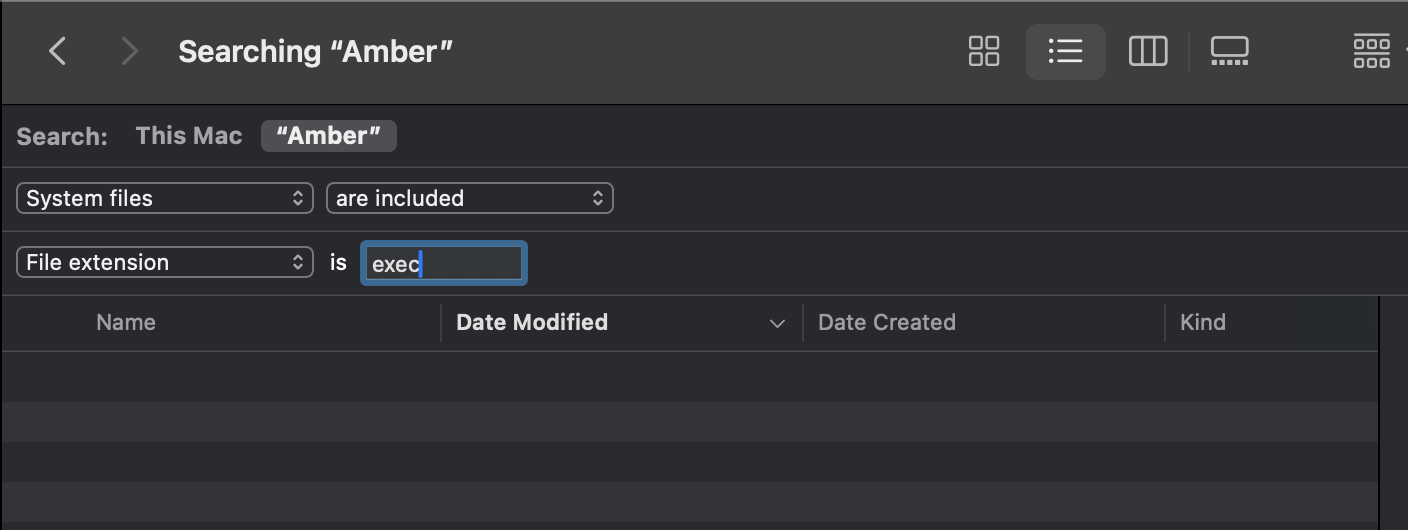Sort by Date Modified column header
The width and height of the screenshot is (1408, 530).
[532, 322]
